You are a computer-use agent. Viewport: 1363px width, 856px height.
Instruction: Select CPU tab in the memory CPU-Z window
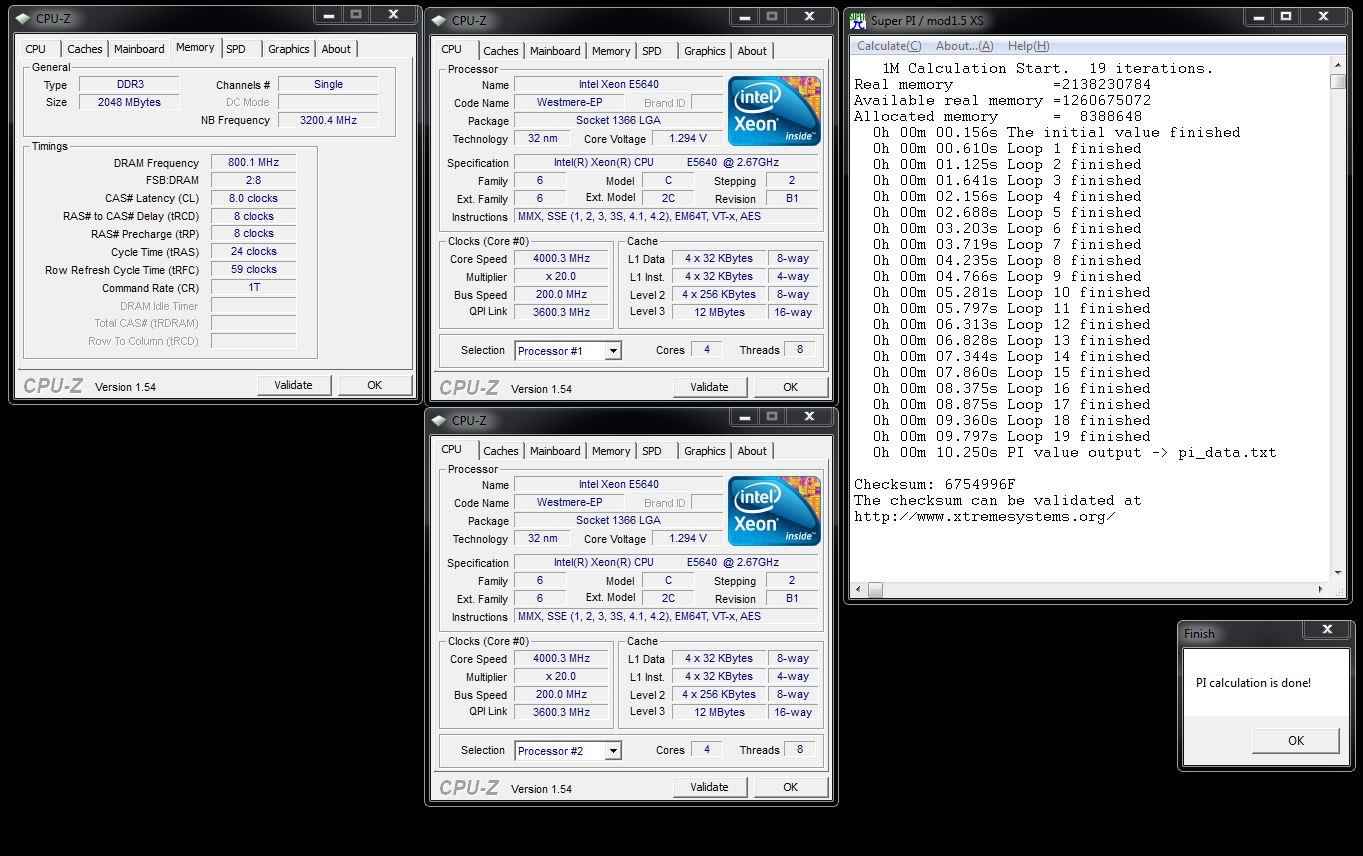36,49
